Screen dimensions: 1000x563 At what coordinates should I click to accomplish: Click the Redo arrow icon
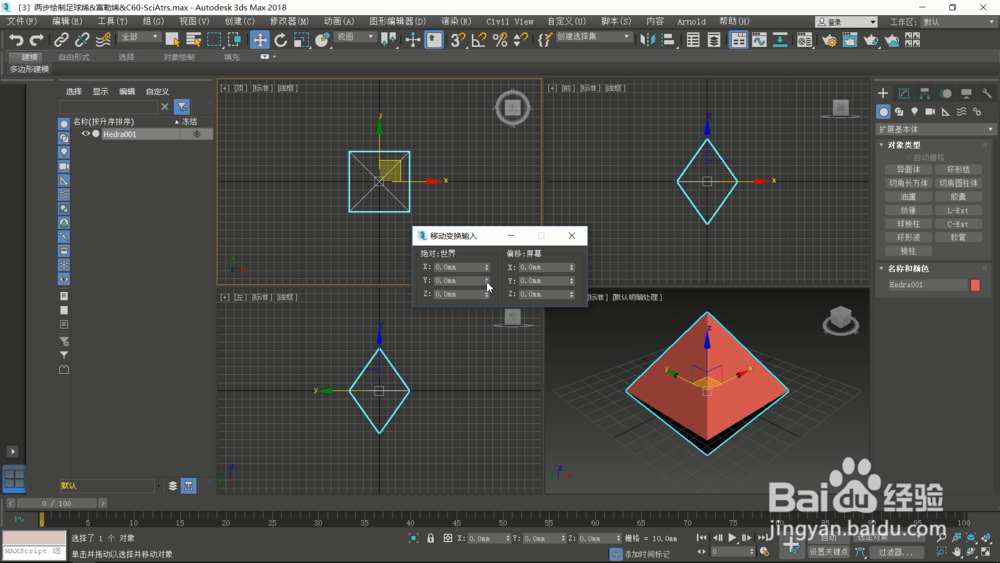coord(37,40)
